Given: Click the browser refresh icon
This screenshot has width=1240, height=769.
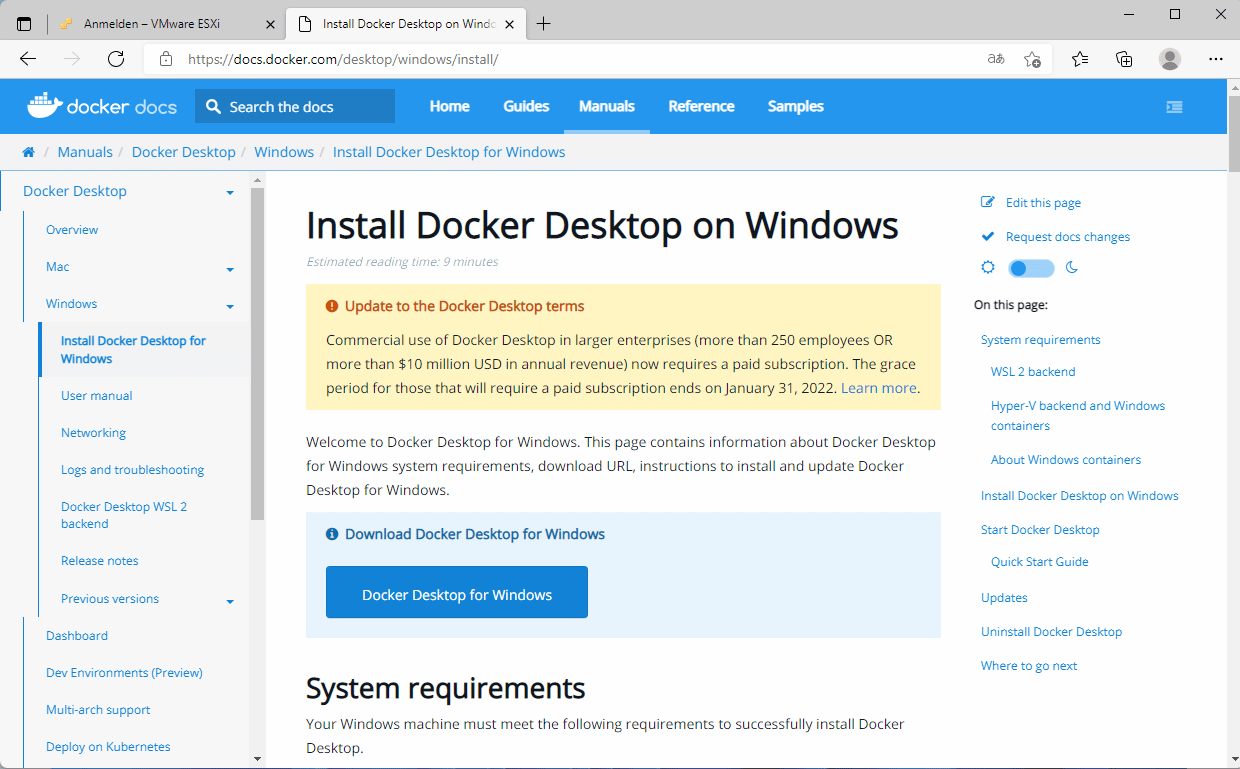Looking at the screenshot, I should pos(116,59).
